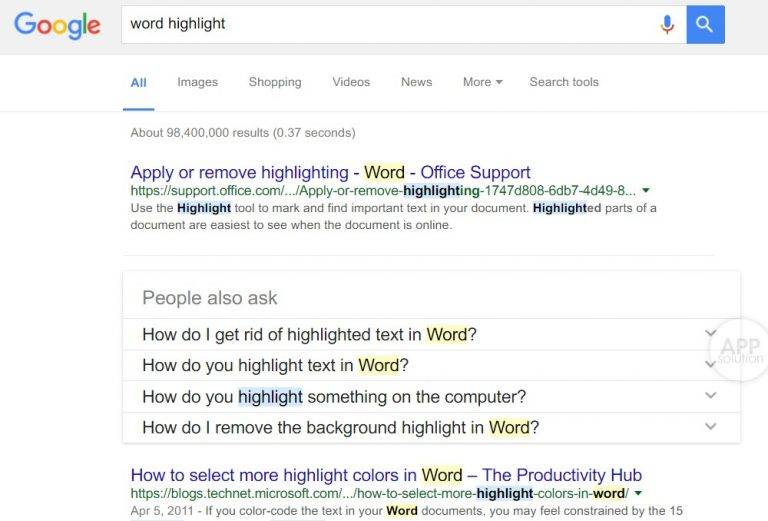Open dropdown arrow next to support.office.com URL
This screenshot has height=521, width=768.
pos(646,190)
